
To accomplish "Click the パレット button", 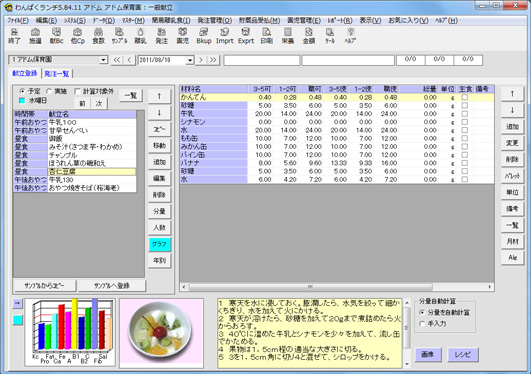I will [512, 175].
